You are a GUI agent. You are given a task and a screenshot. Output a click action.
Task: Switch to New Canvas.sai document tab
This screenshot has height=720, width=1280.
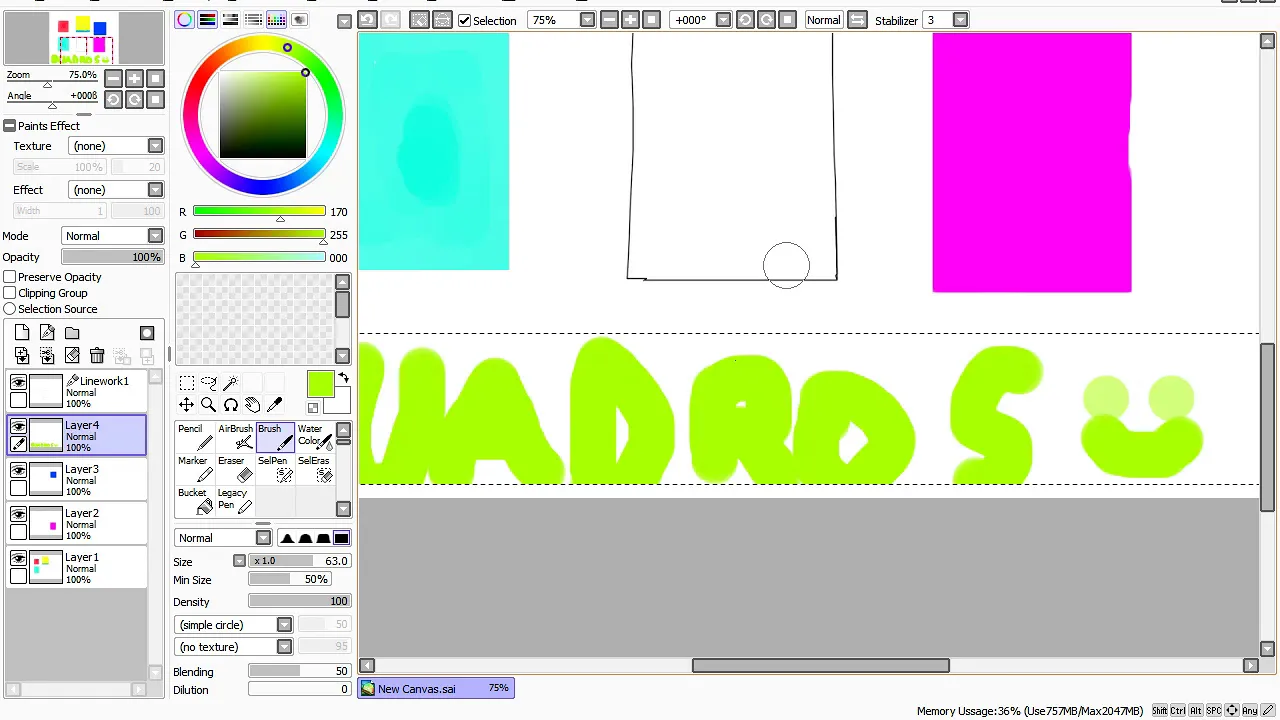(436, 688)
